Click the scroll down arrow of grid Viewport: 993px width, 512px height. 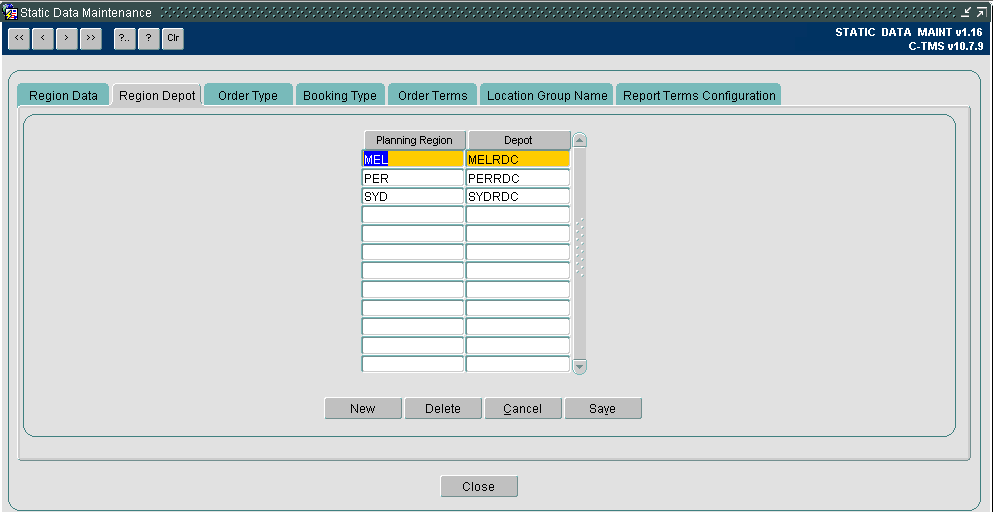tap(579, 366)
